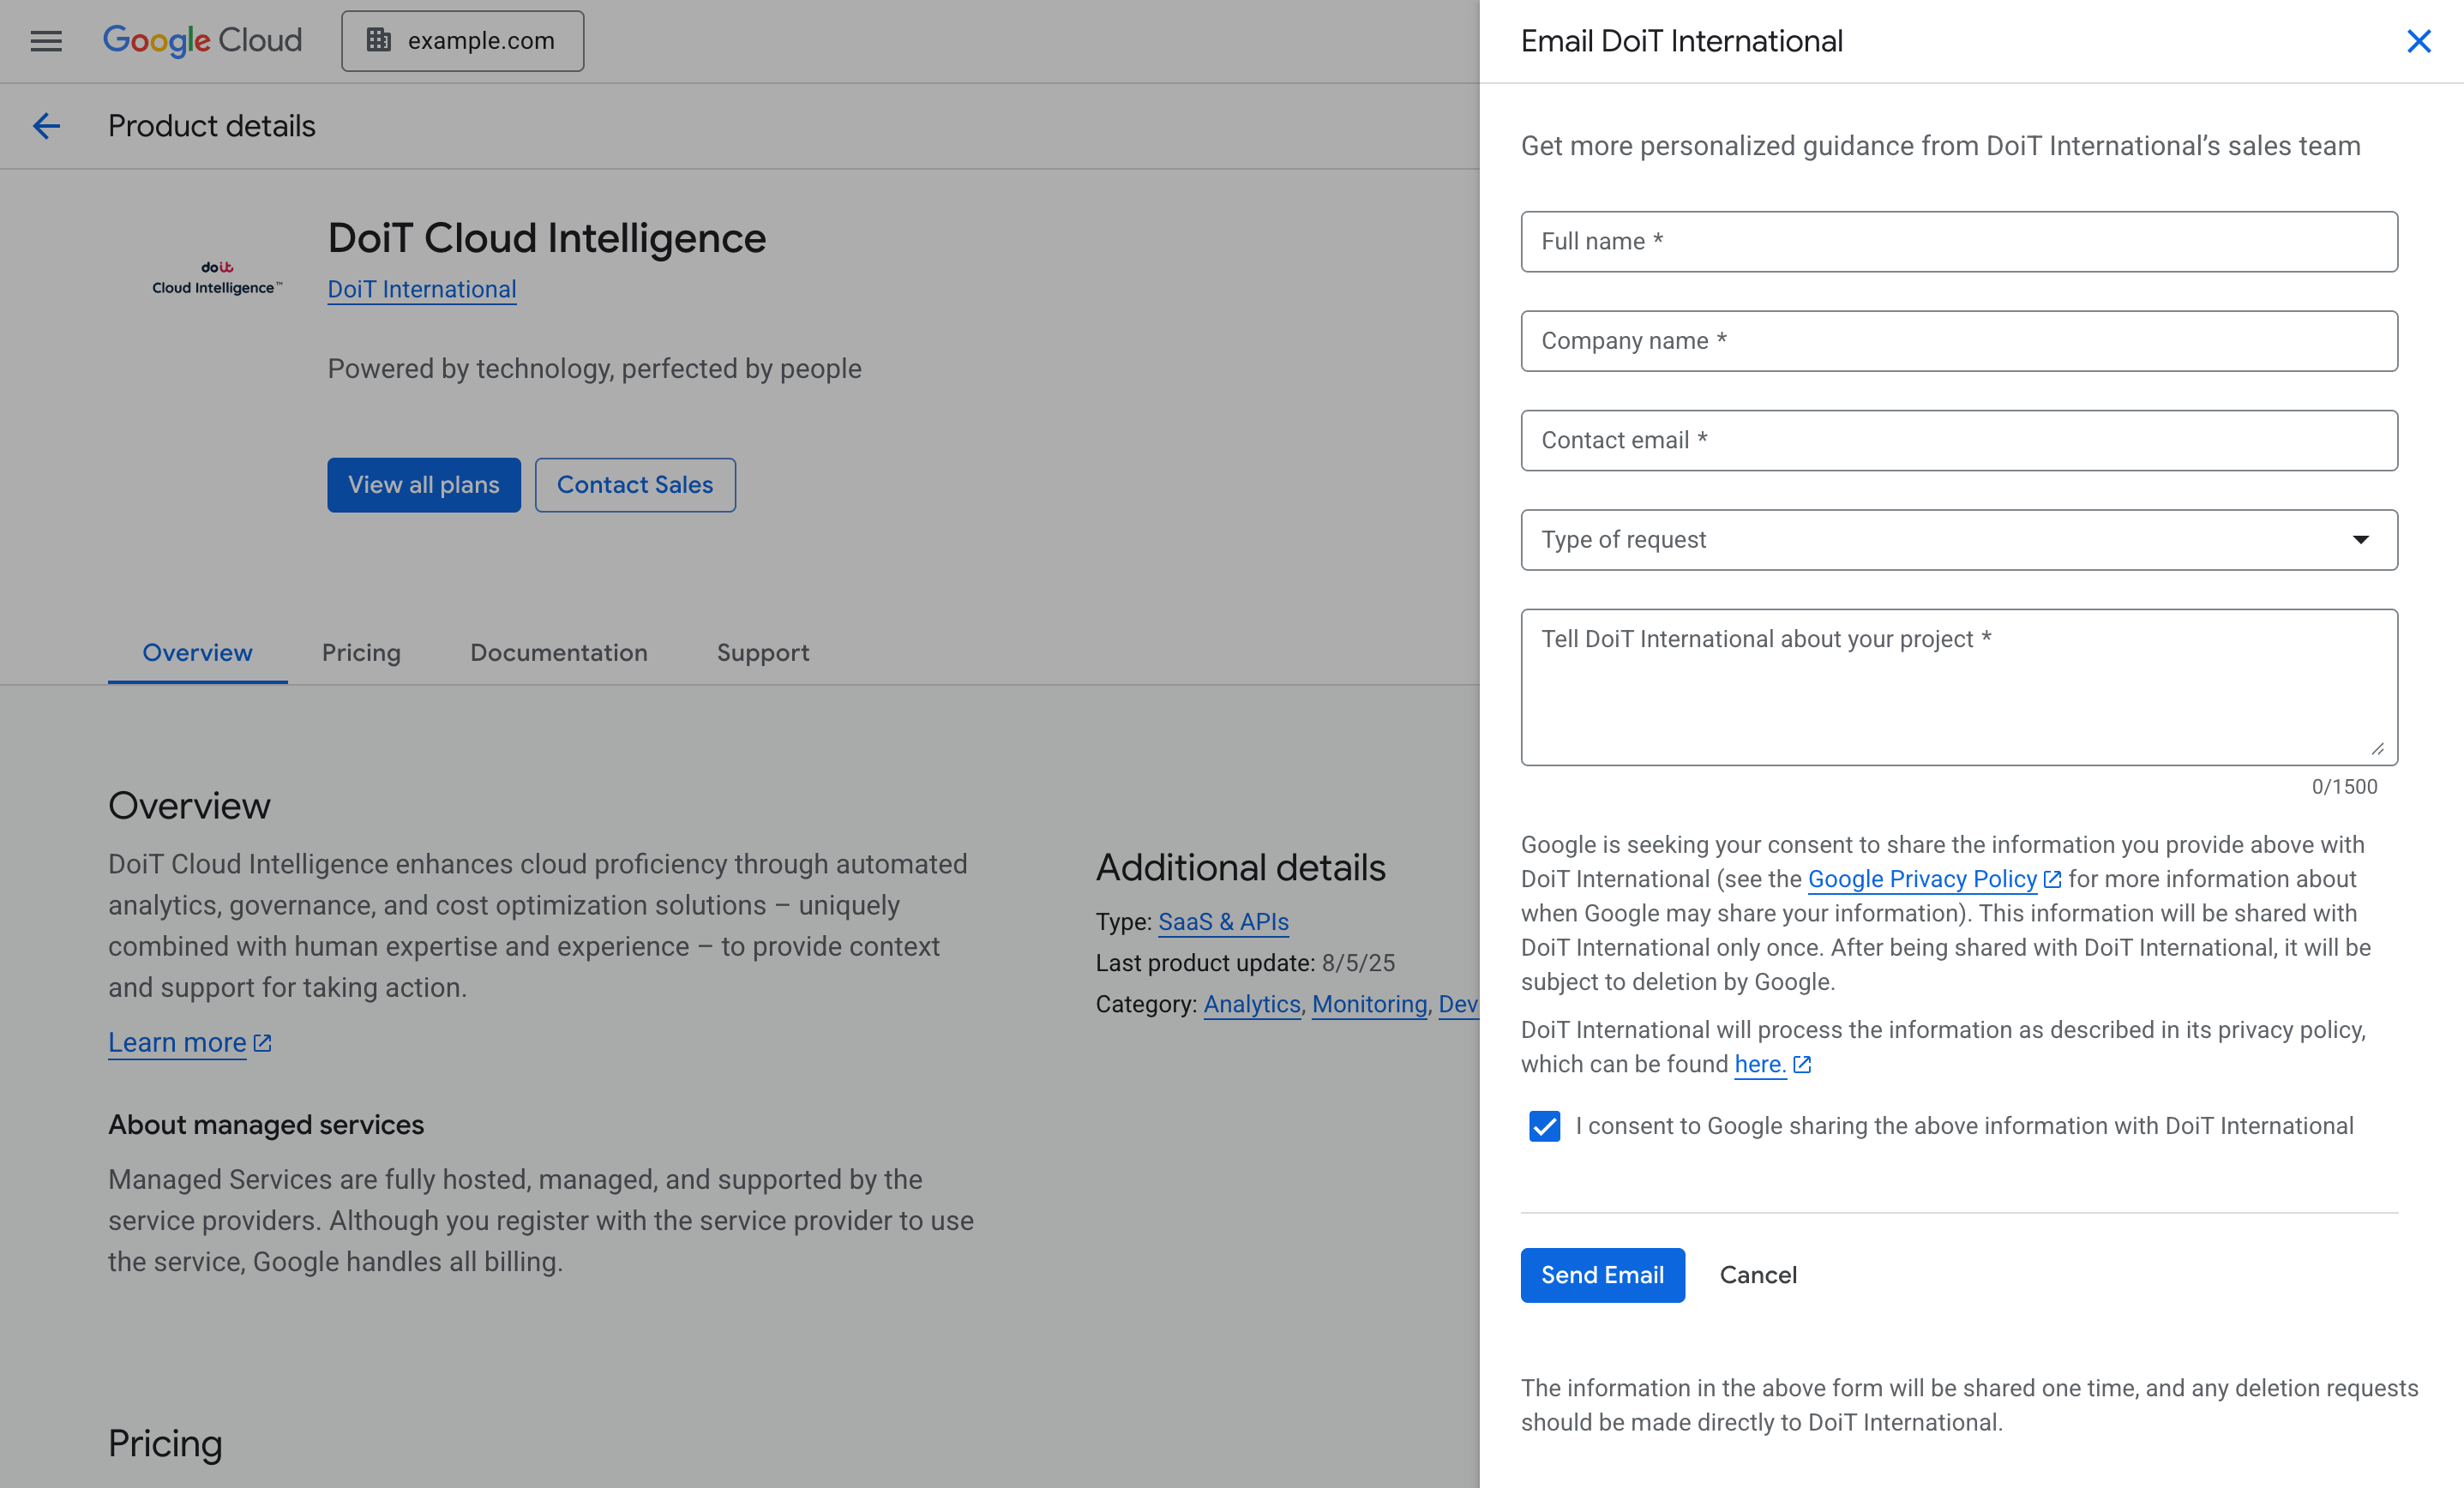
Task: Click the Google Cloud logo
Action: [x=202, y=41]
